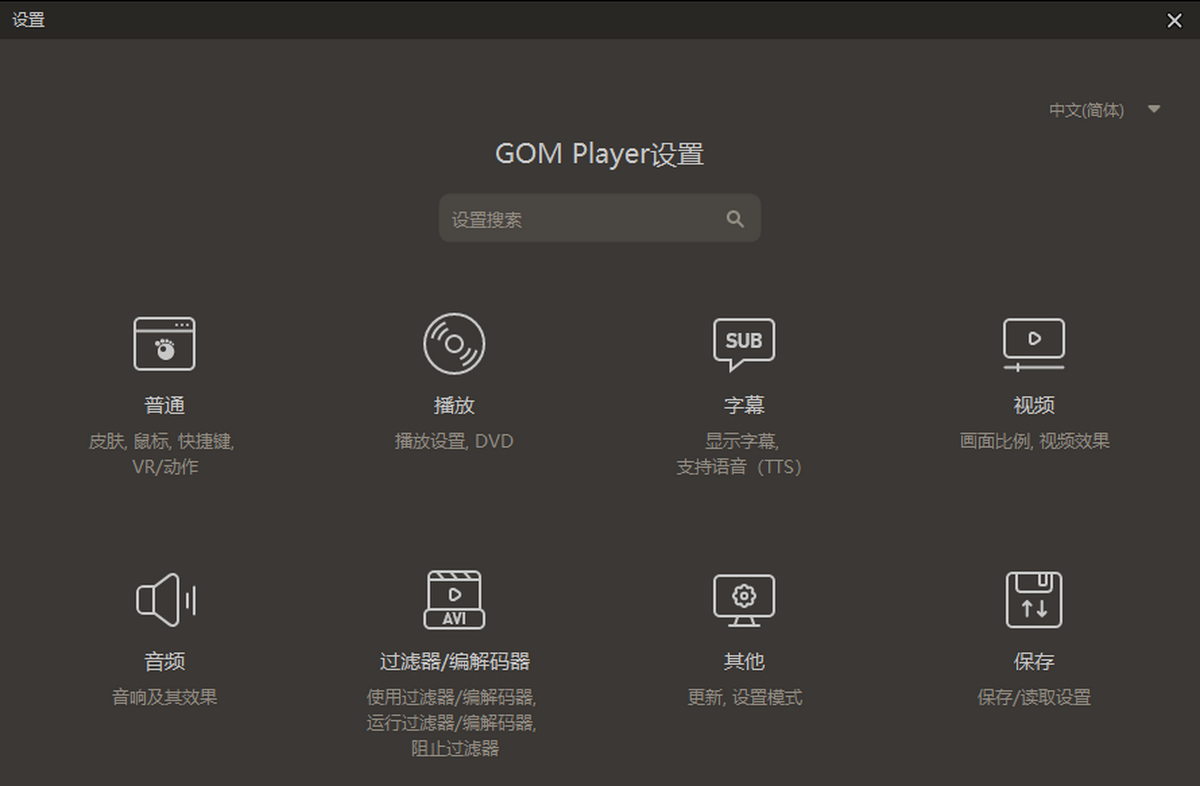Open the 其他 gear monitor icon
Image resolution: width=1200 pixels, height=786 pixels.
[x=743, y=599]
